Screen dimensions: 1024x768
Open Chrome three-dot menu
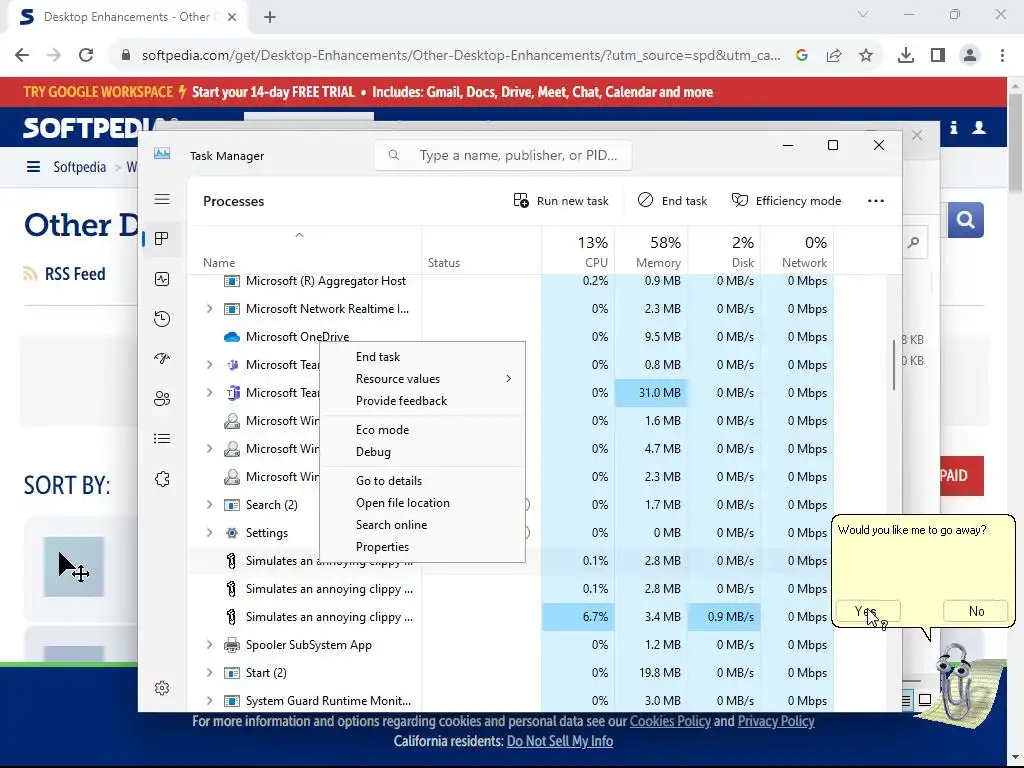pos(1002,56)
